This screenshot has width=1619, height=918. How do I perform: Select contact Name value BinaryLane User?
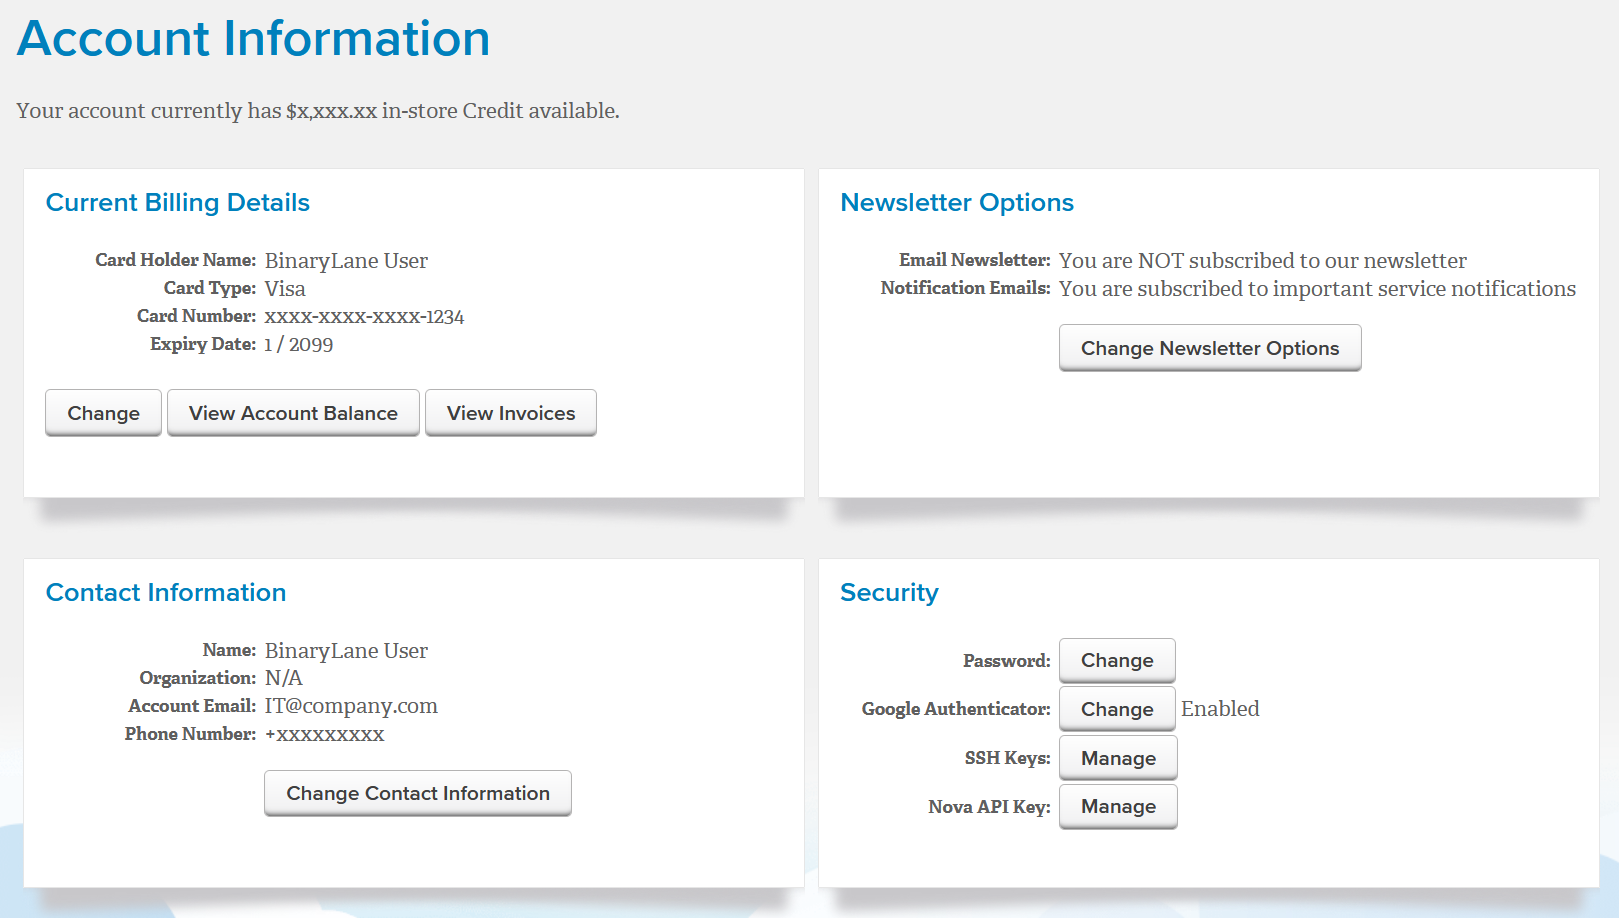point(346,651)
